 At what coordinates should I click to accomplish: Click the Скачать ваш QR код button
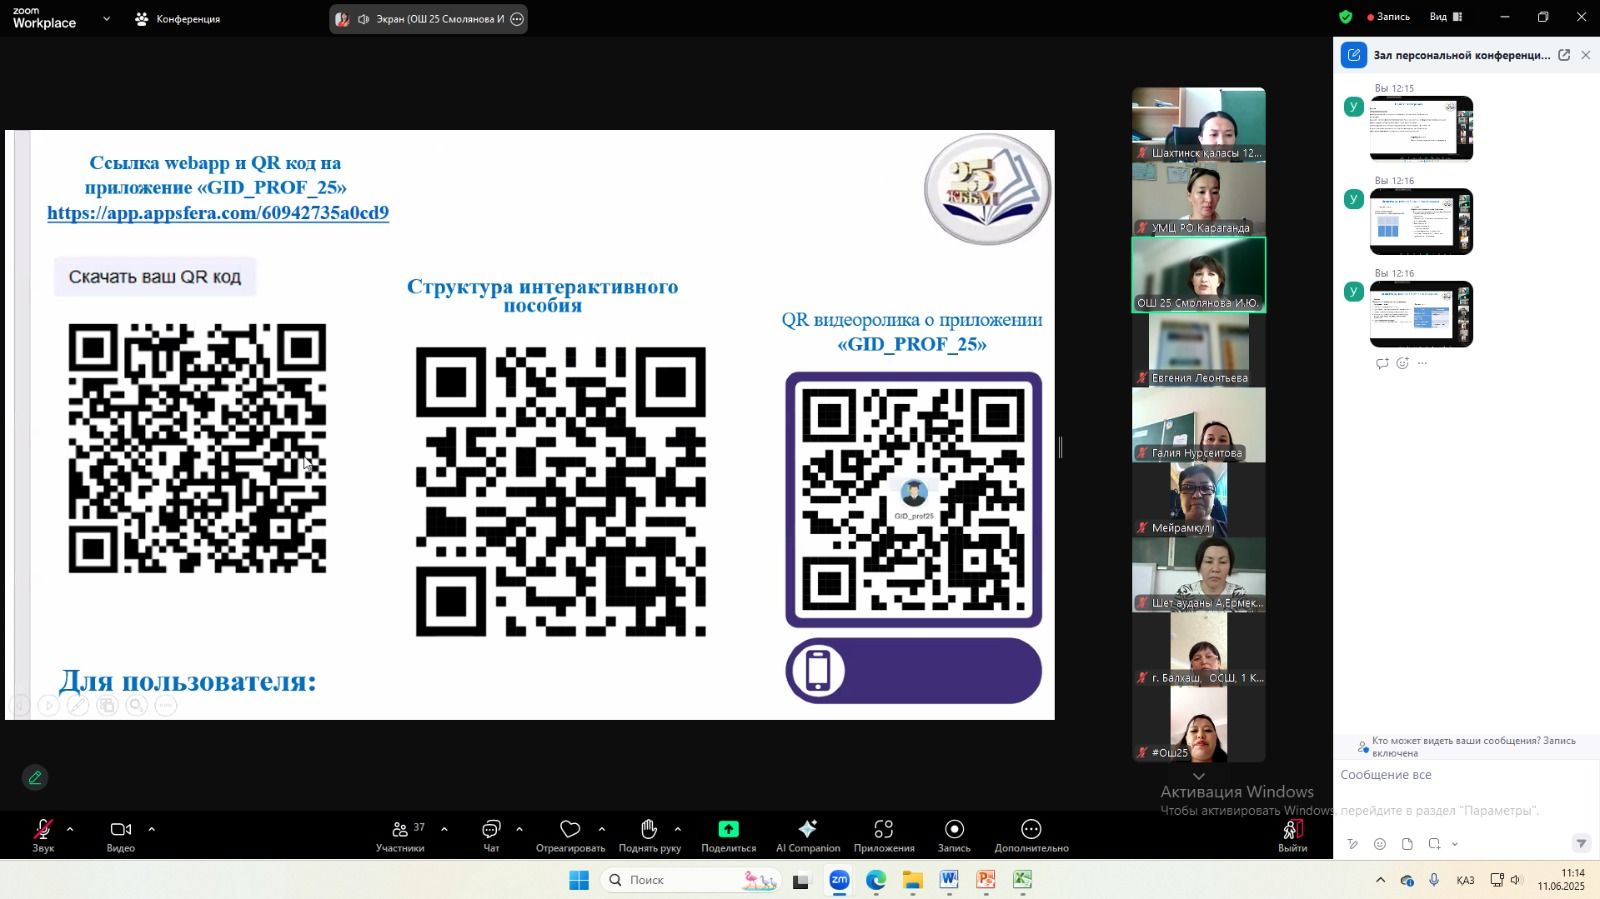[x=155, y=277]
